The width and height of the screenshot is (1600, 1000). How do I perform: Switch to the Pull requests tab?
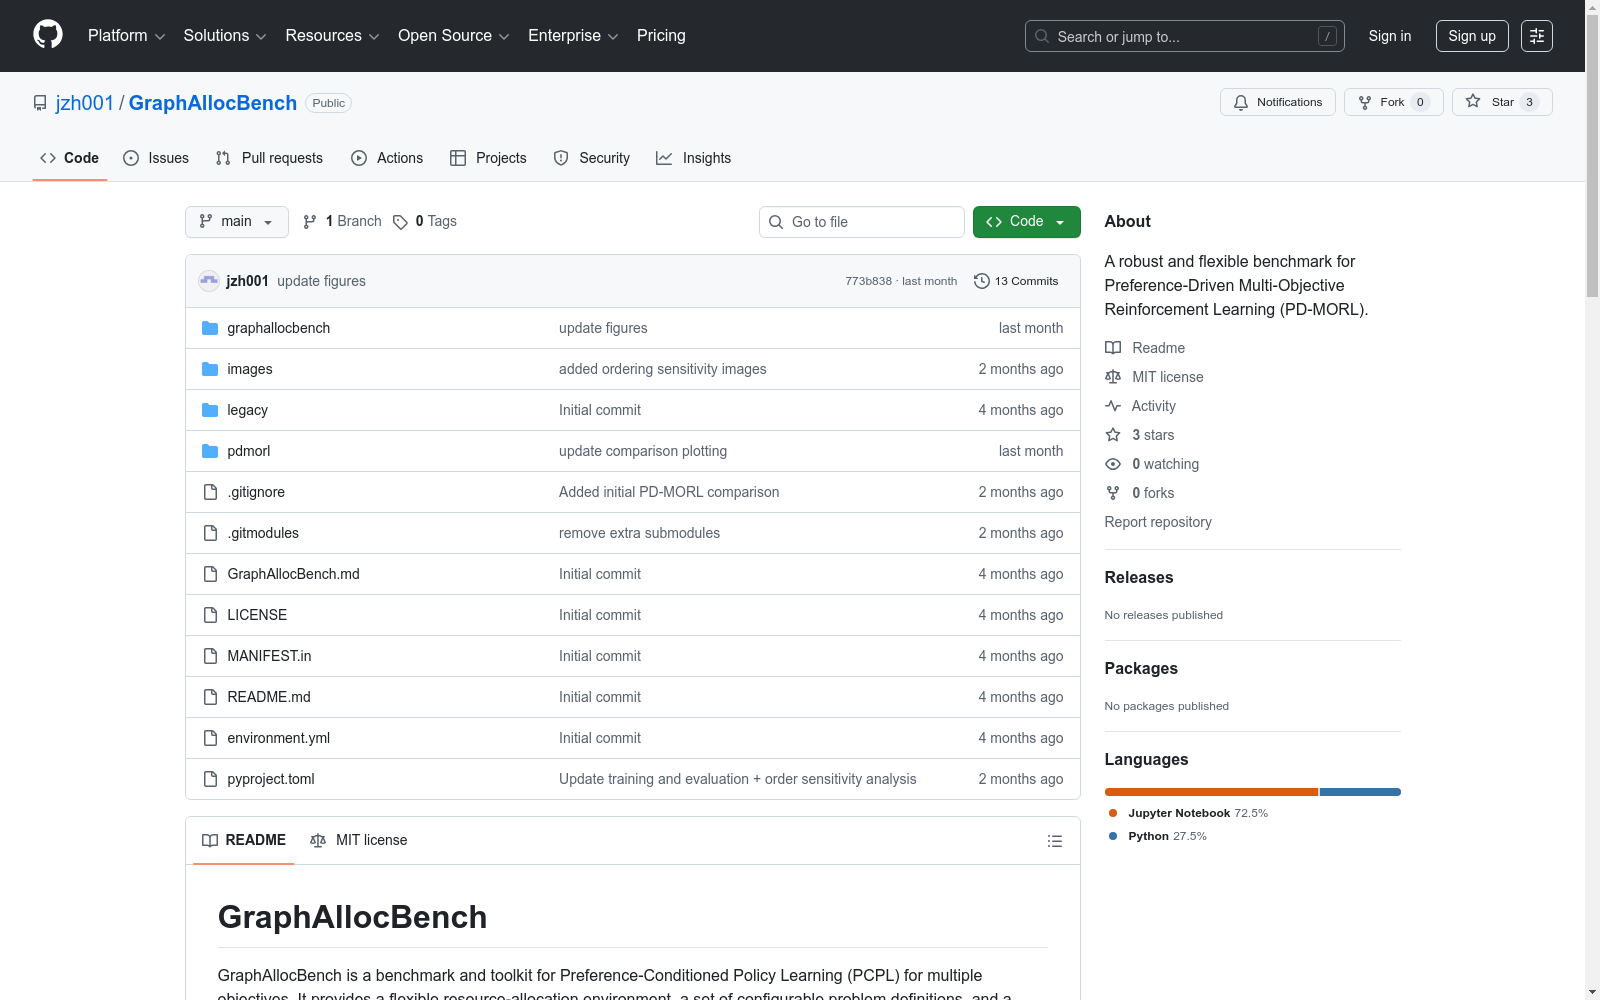point(269,158)
